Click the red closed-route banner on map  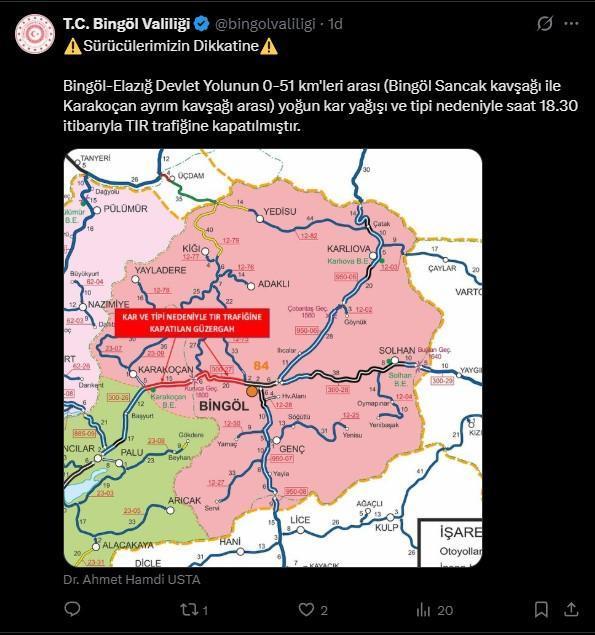192,323
